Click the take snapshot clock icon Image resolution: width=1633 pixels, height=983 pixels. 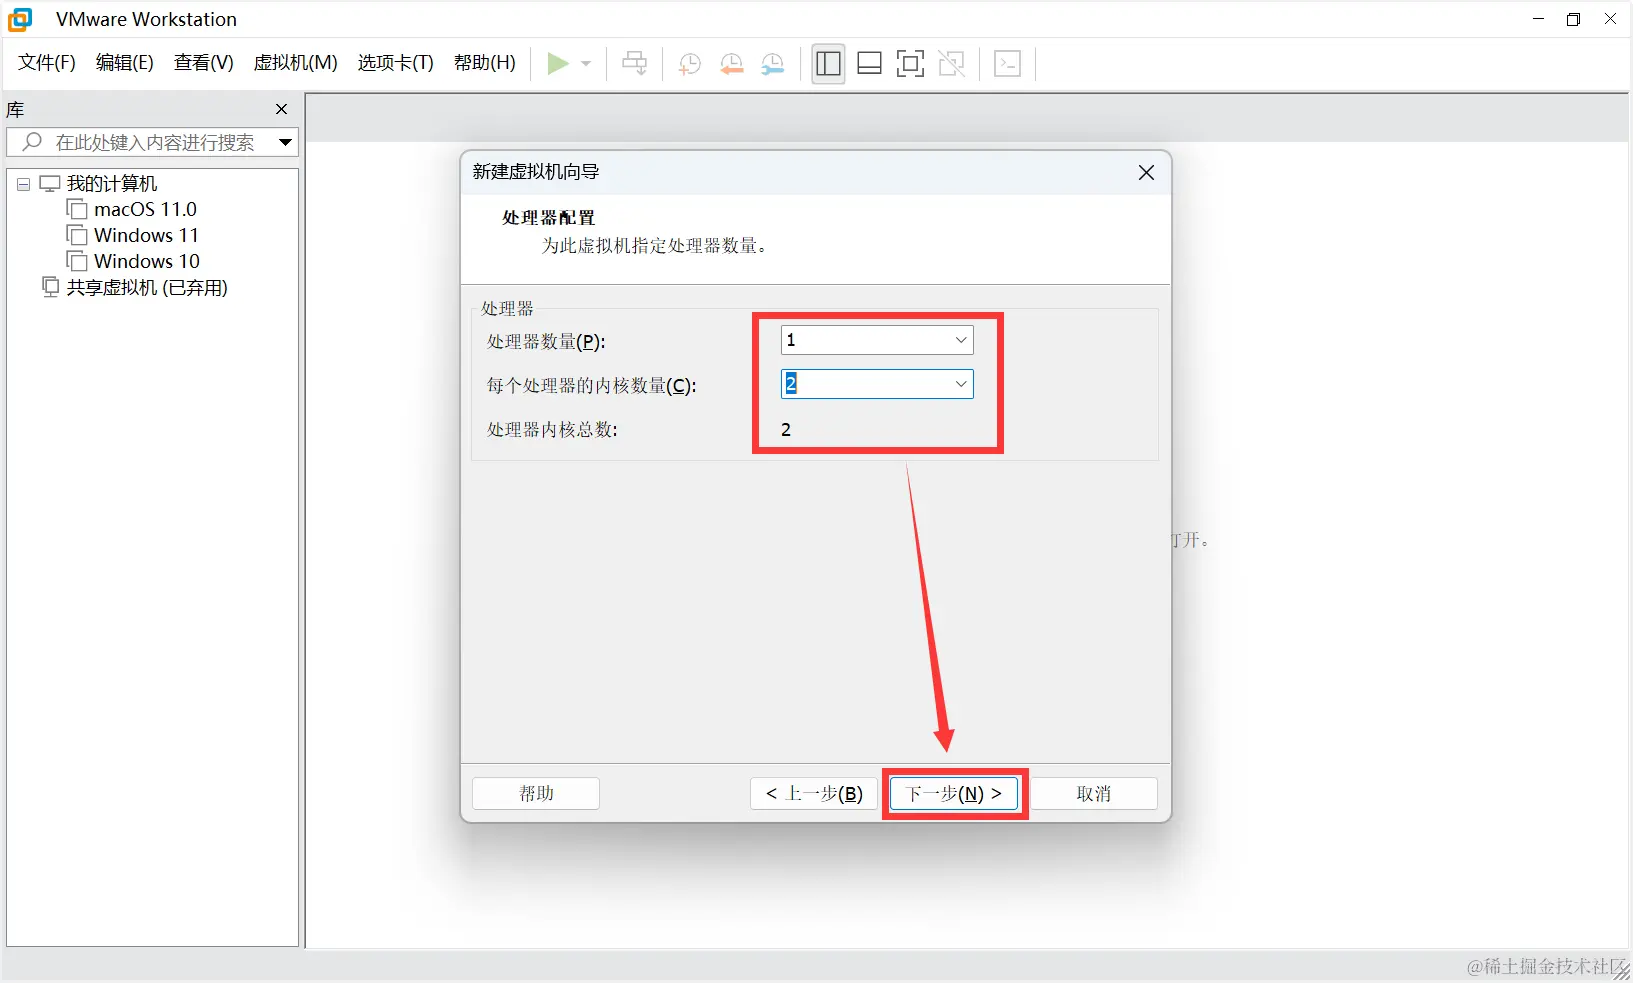click(x=689, y=64)
